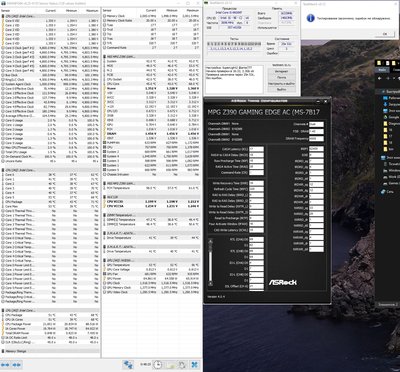Click the bottom Exit button in TestMem5

click(281, 89)
